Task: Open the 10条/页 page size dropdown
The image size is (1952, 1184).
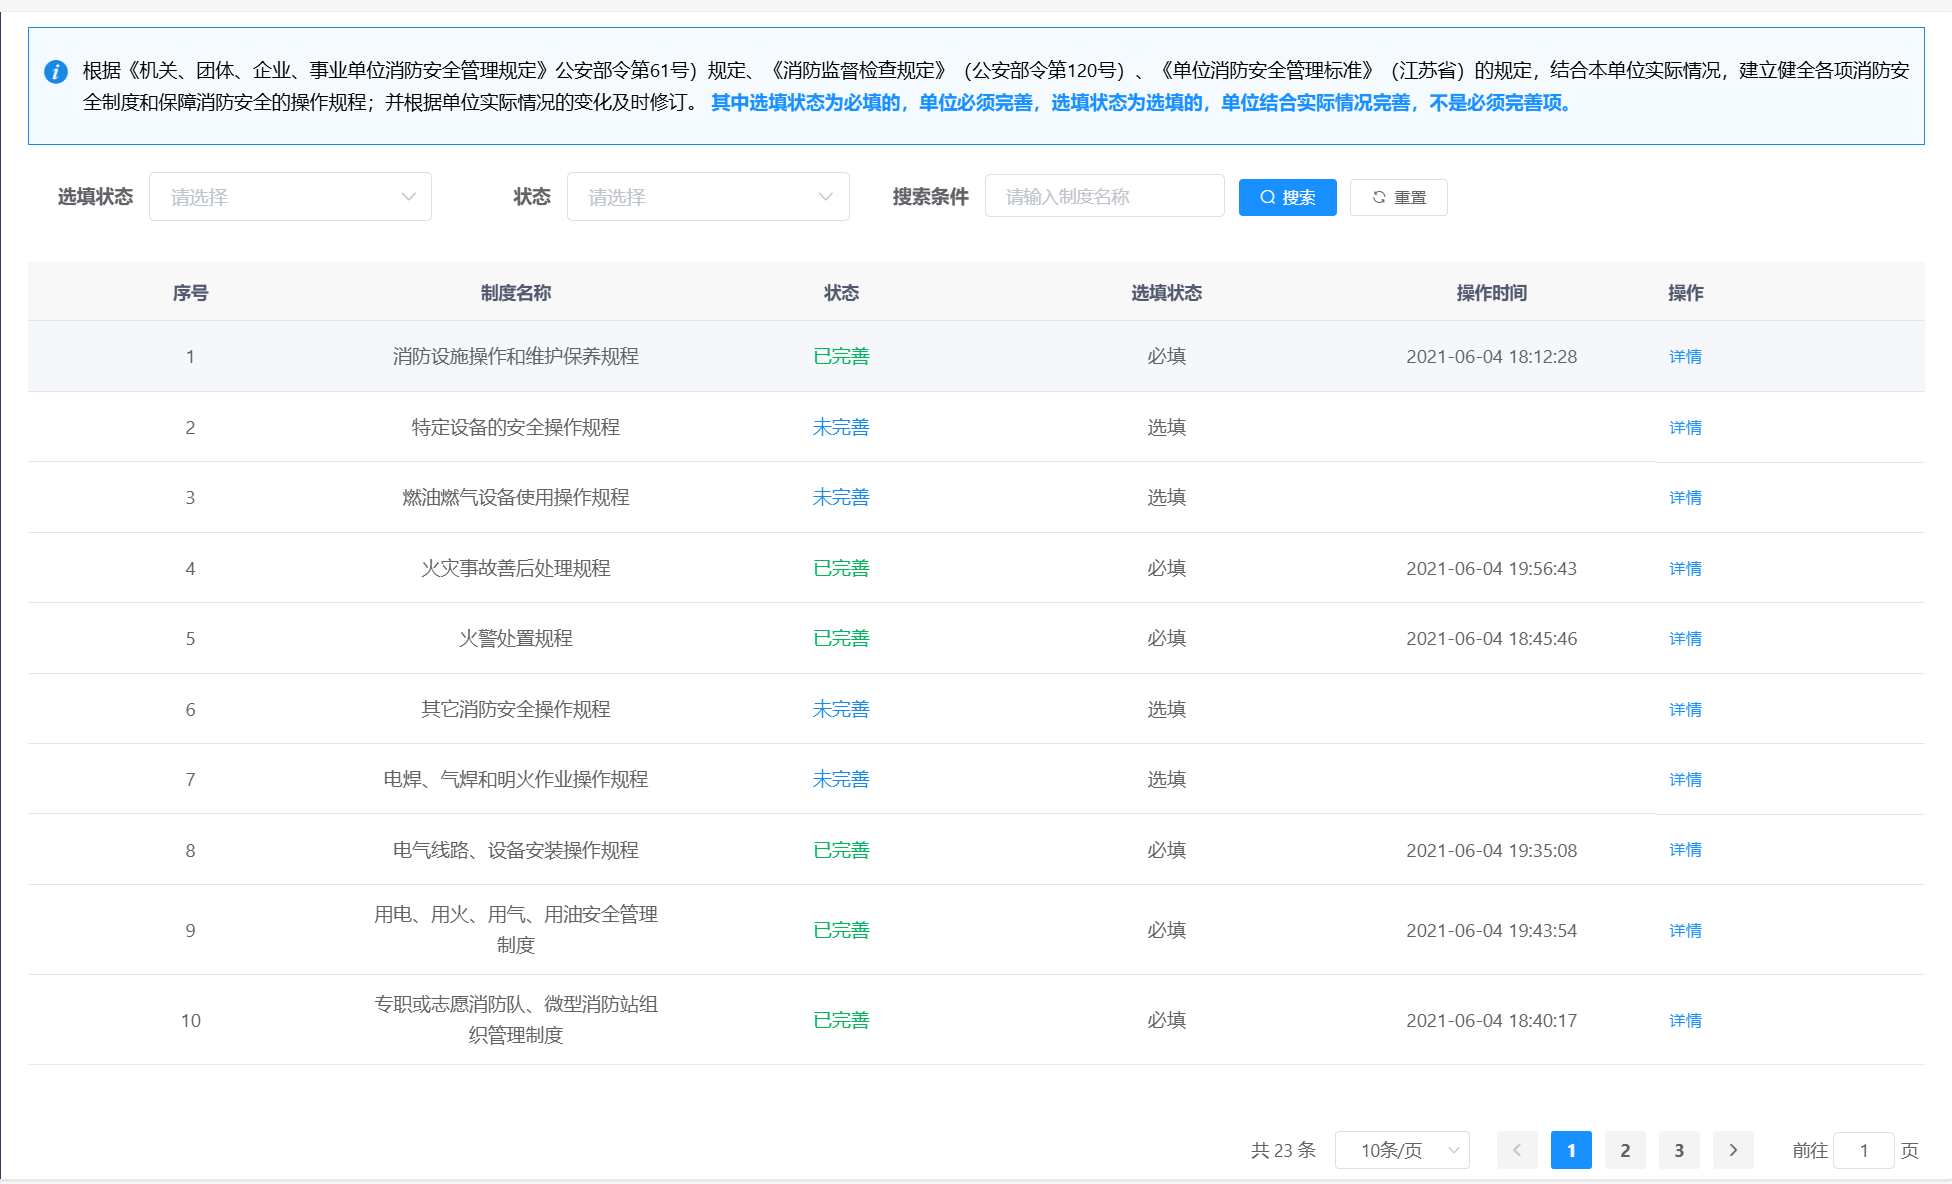Action: pyautogui.click(x=1402, y=1150)
